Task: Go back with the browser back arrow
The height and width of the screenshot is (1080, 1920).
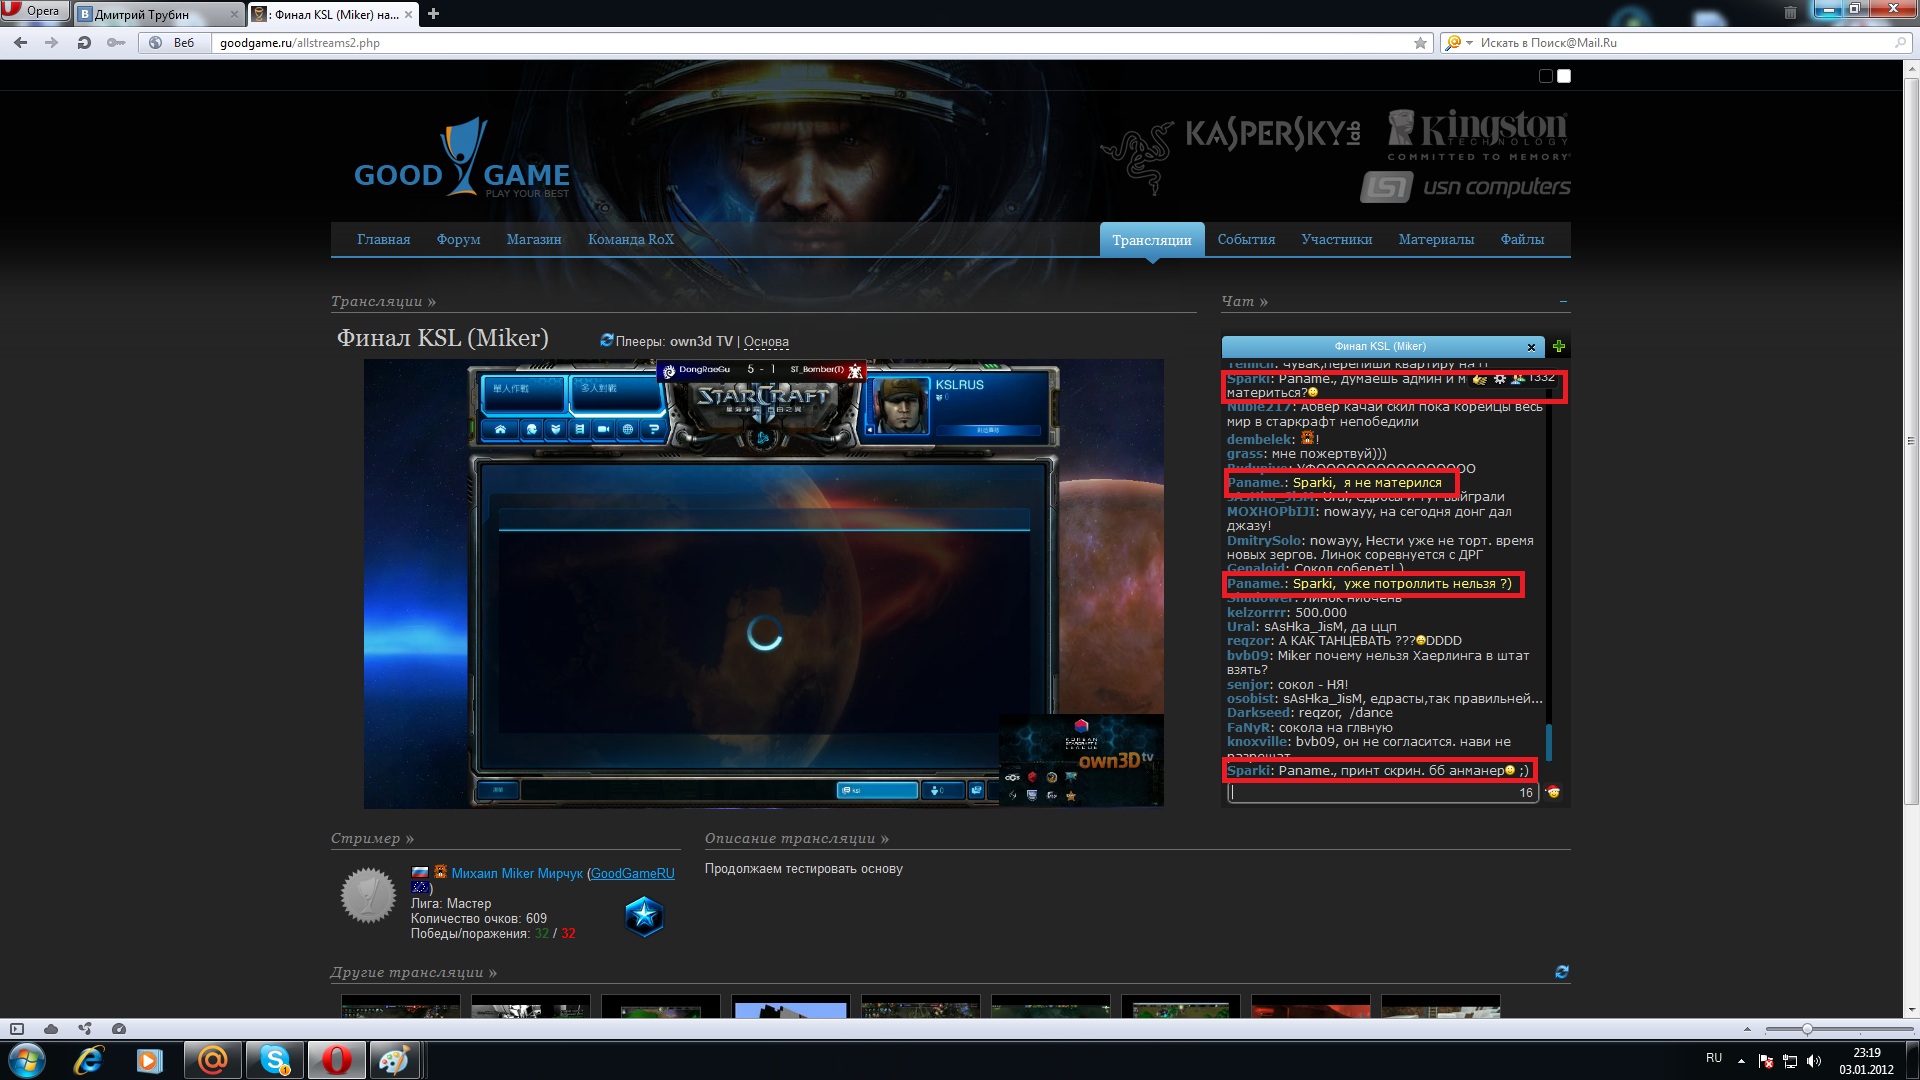Action: 21,43
